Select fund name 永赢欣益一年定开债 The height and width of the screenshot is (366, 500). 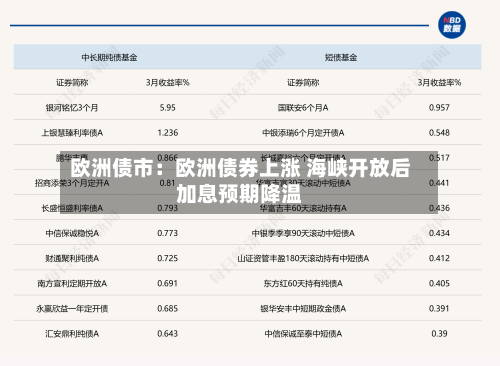tap(72, 309)
